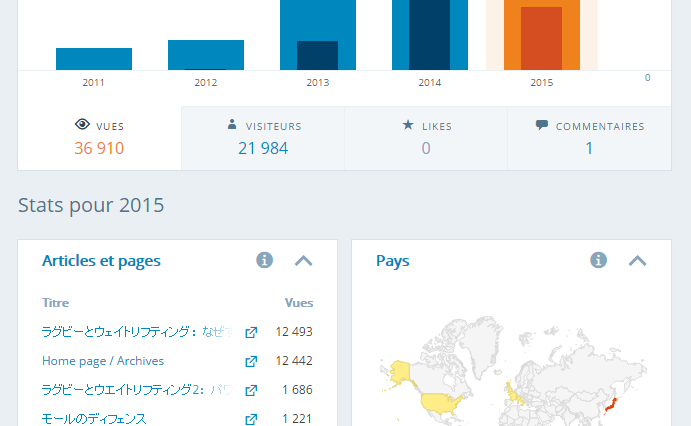
Task: Switch to the Commentaires stats tab
Action: coord(589,138)
